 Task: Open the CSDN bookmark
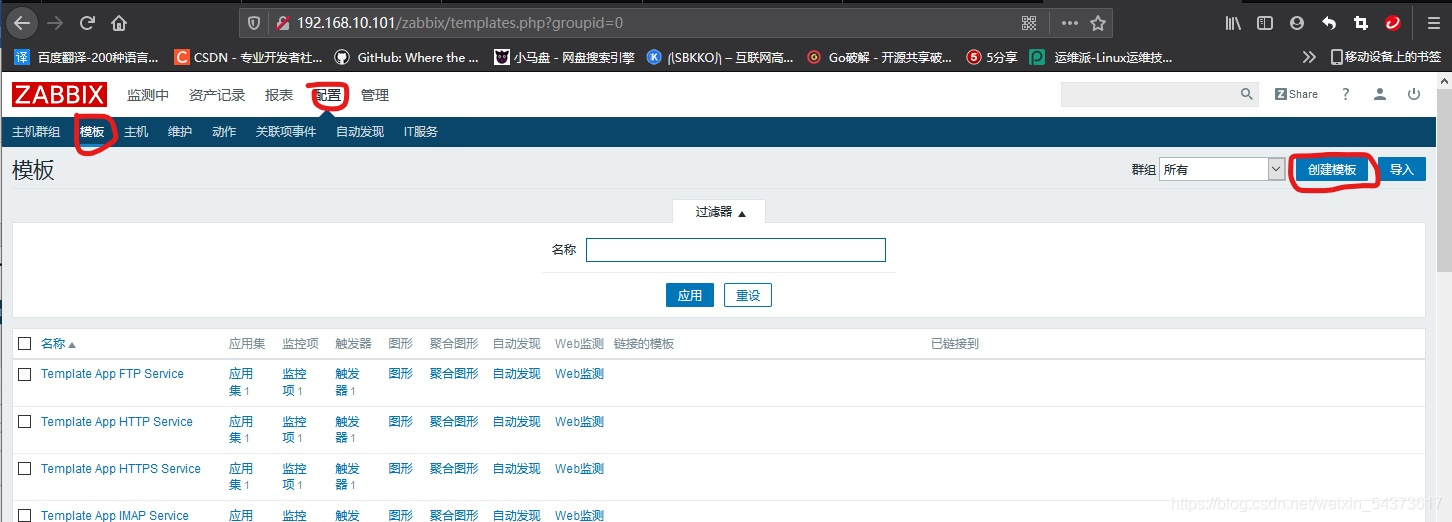coord(248,57)
